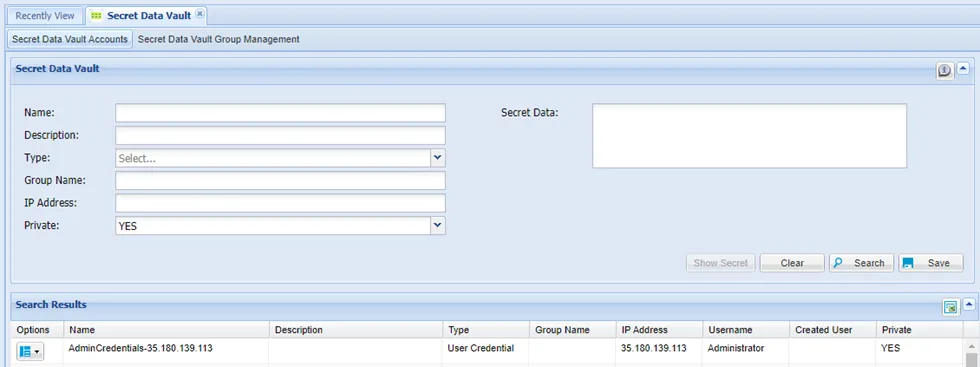This screenshot has width=980, height=367.
Task: Sort by the Description column header
Action: click(356, 329)
